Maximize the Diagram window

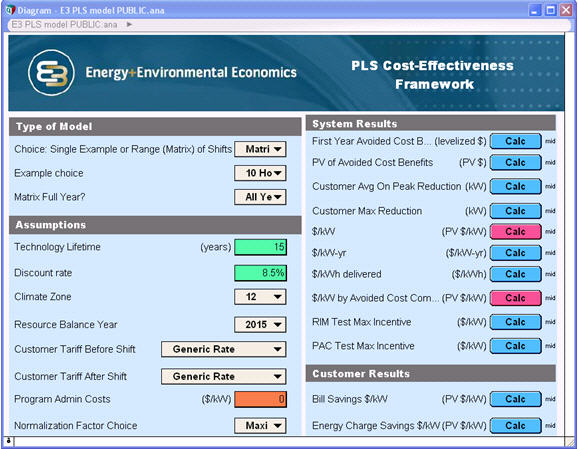(551, 10)
